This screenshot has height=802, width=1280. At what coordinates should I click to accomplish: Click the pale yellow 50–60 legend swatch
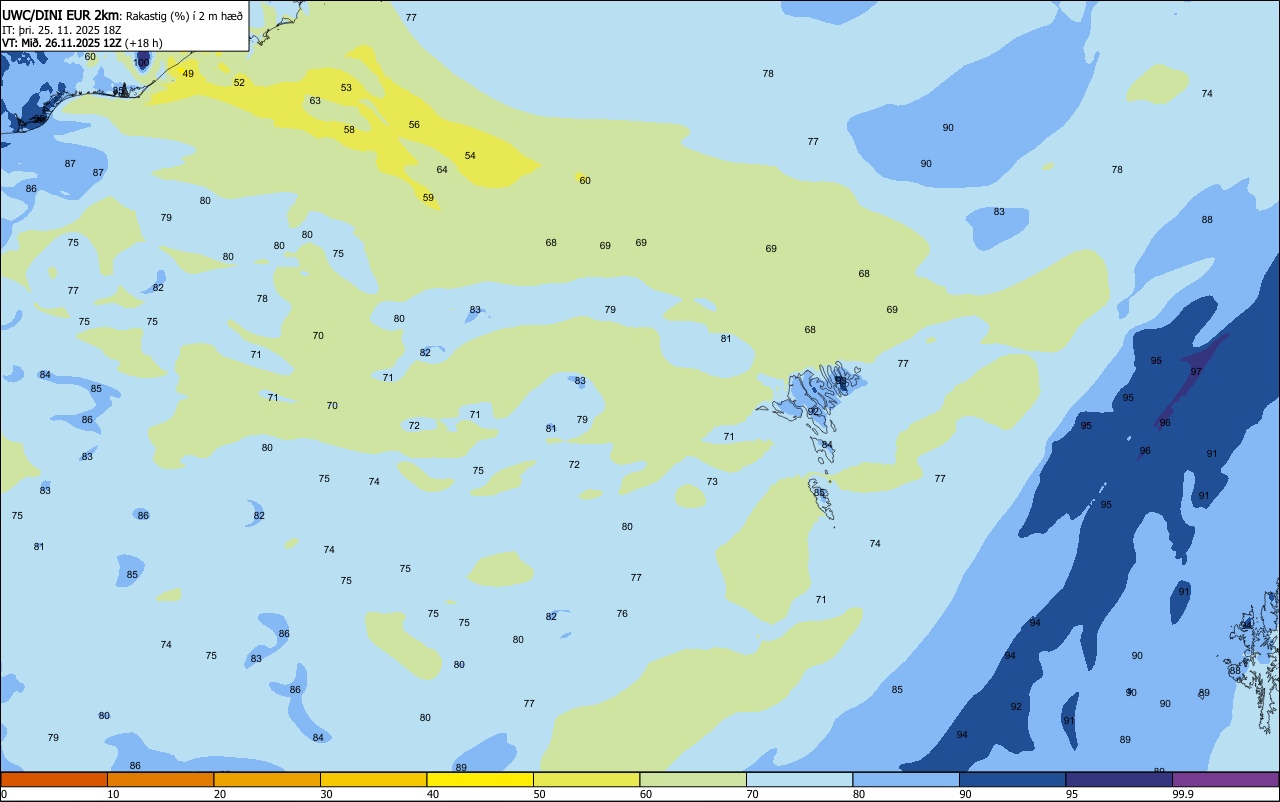click(x=586, y=779)
